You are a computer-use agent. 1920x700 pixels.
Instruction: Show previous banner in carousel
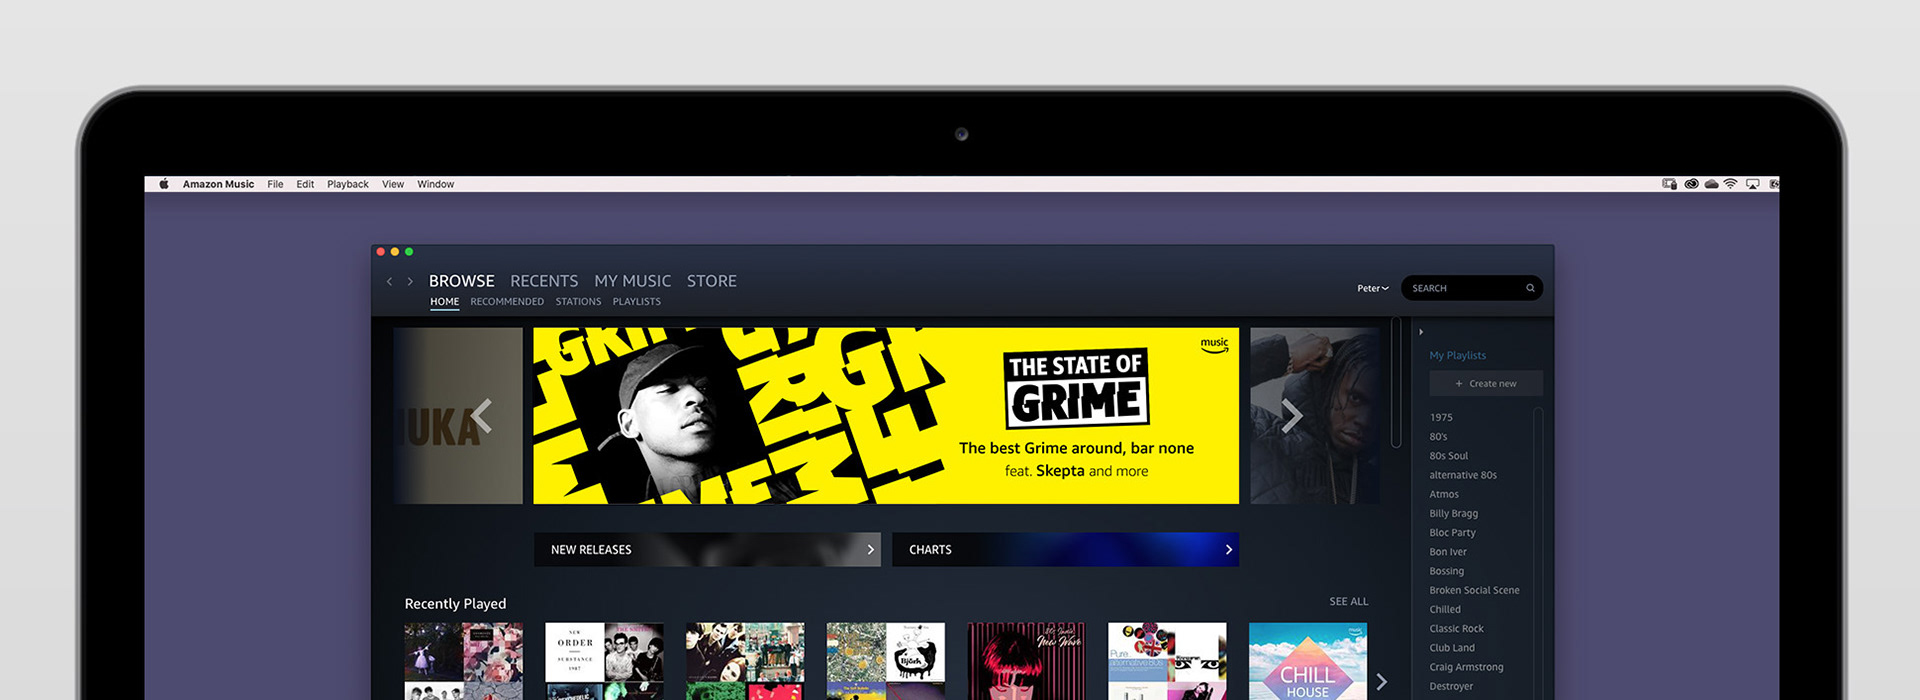click(482, 416)
